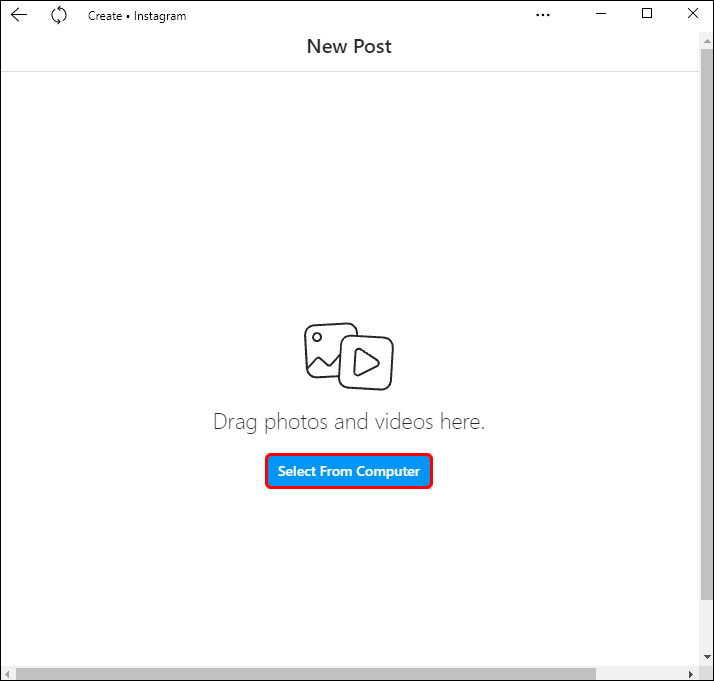Click the horizontal scrollbar thumb
This screenshot has width=714, height=681.
click(306, 674)
